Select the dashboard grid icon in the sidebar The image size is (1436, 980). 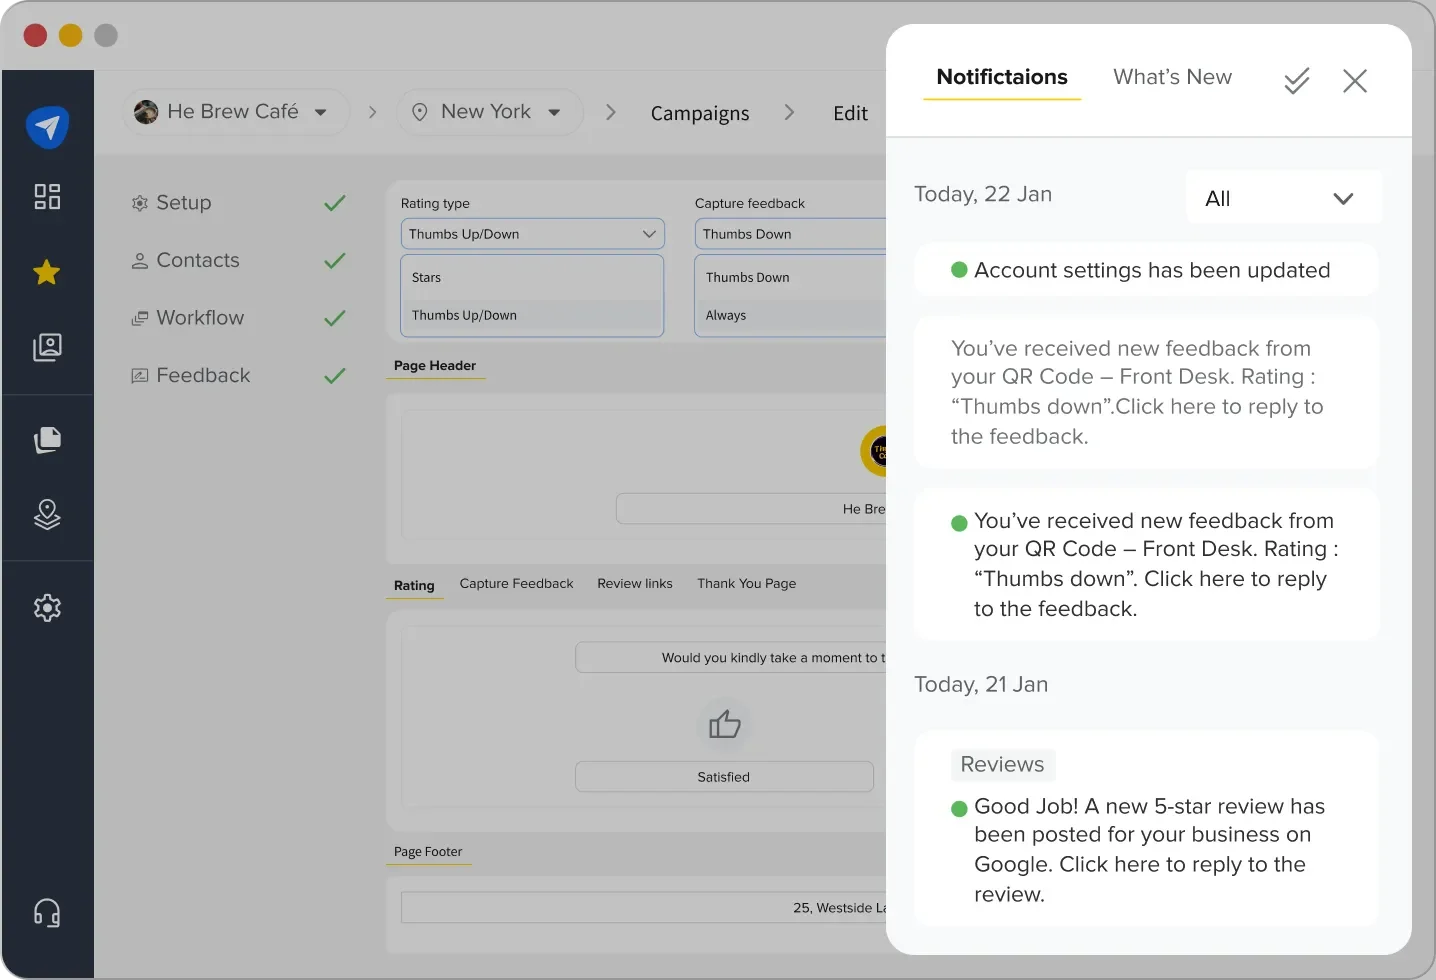click(46, 197)
